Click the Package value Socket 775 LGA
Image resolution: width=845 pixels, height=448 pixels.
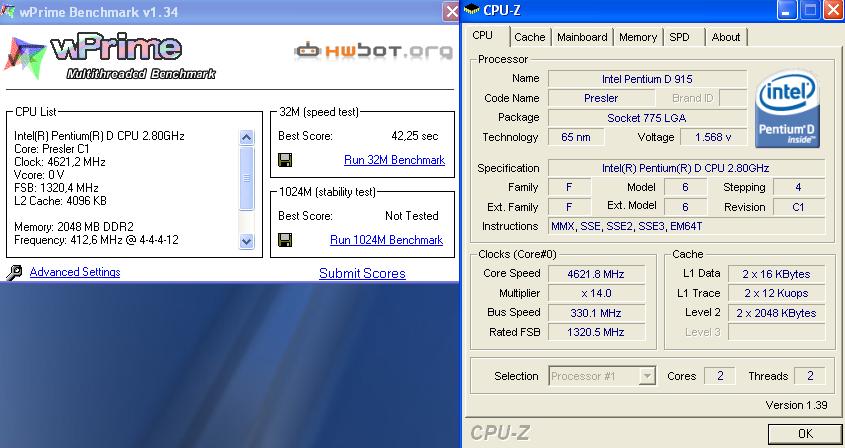pos(647,118)
